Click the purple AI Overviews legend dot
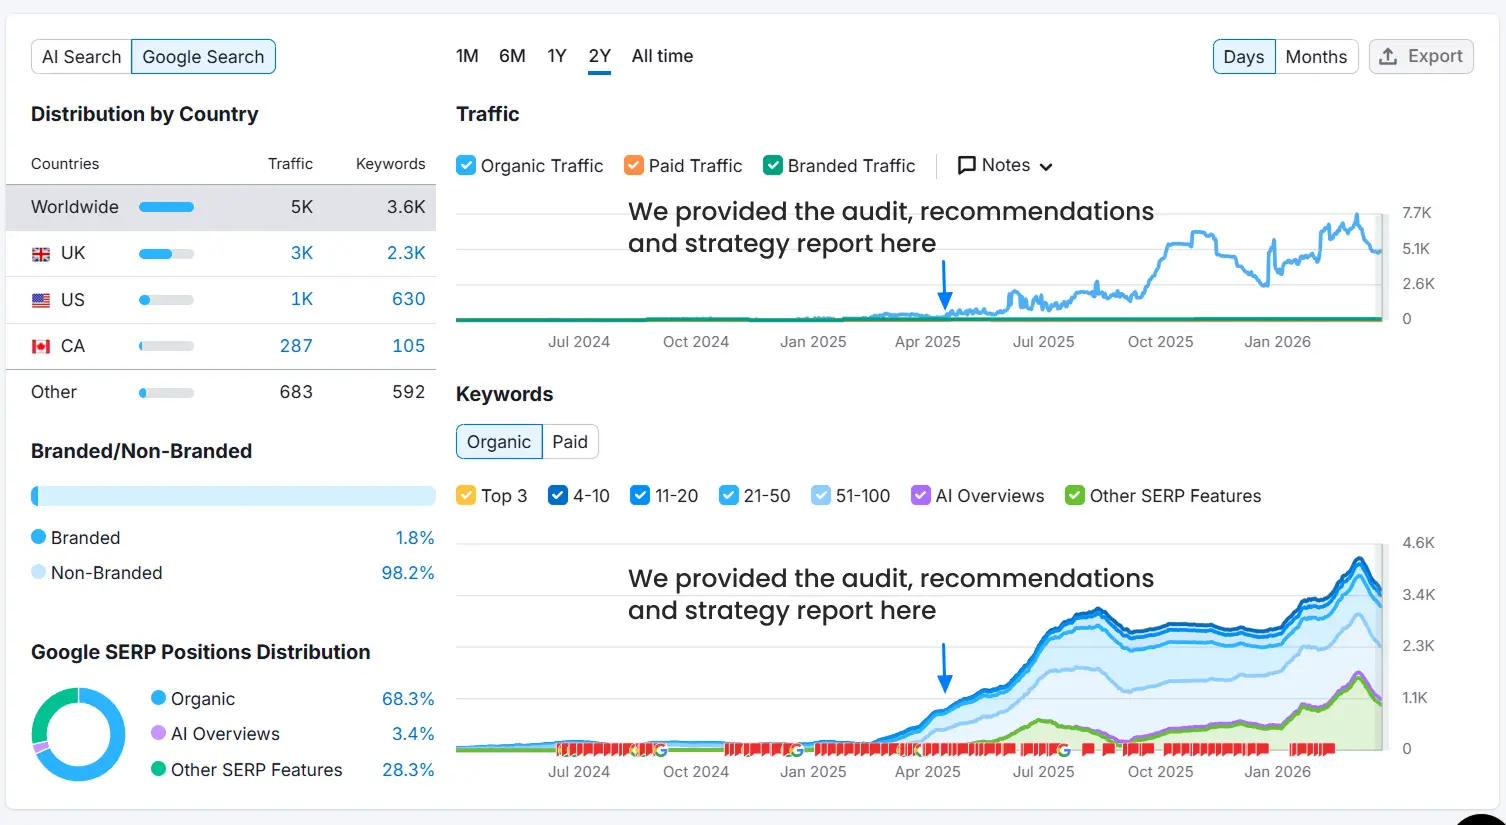This screenshot has height=825, width=1506. [x=158, y=733]
